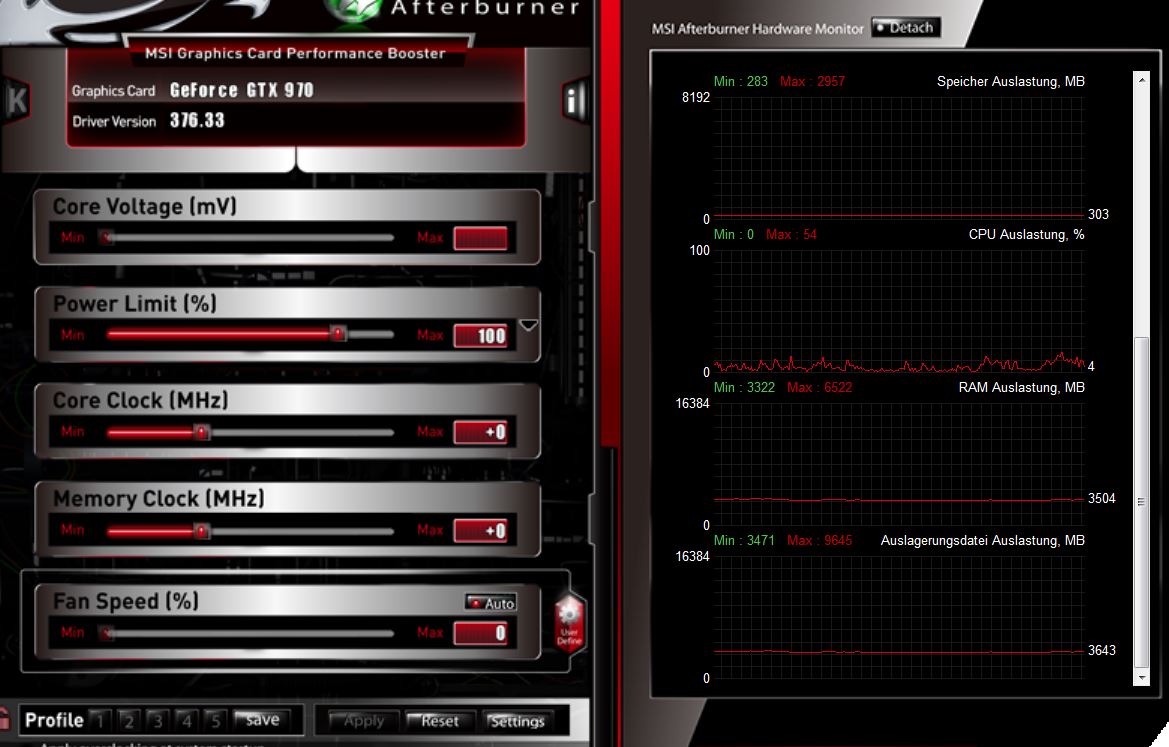Image resolution: width=1169 pixels, height=747 pixels.
Task: Click the Core Clock slider handle
Action: [201, 432]
